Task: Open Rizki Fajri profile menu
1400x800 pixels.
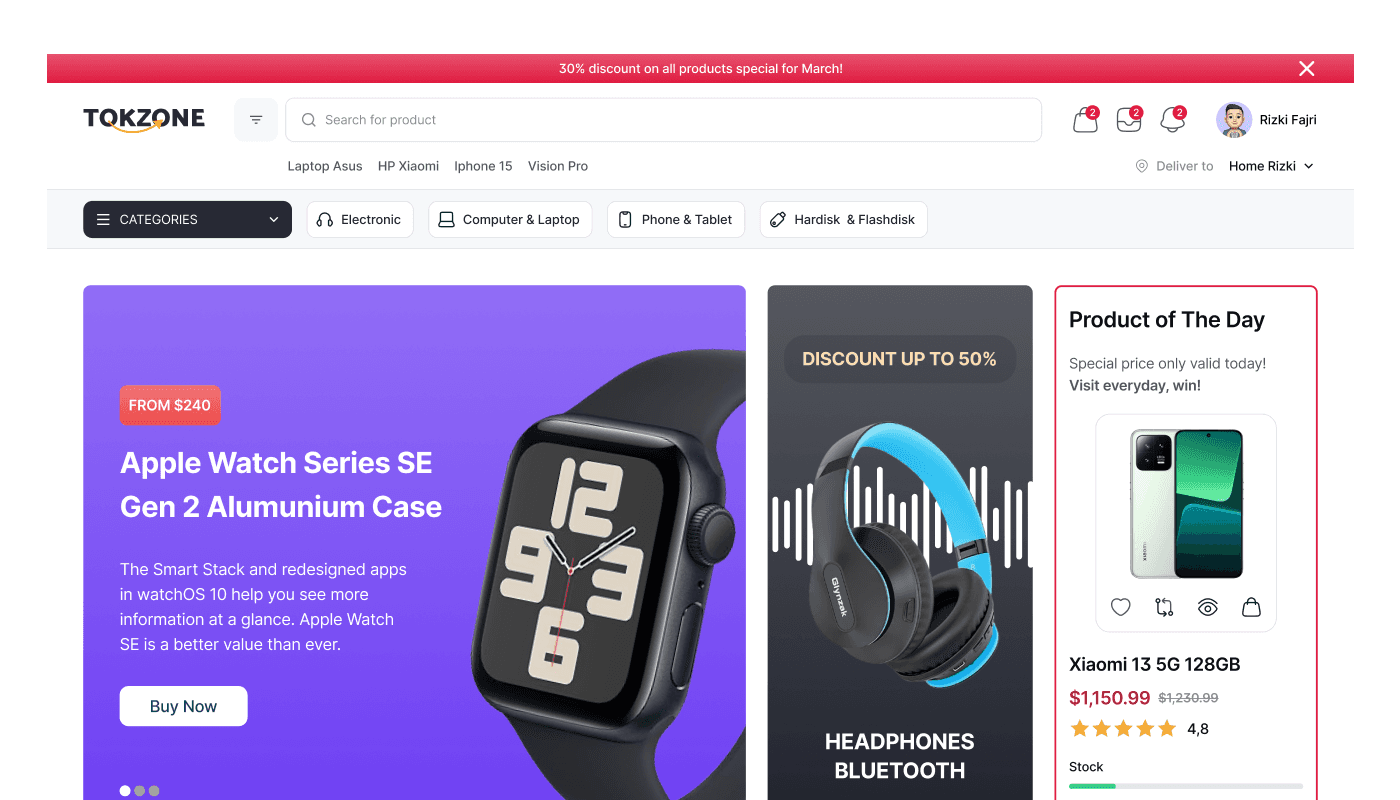Action: coord(1266,120)
